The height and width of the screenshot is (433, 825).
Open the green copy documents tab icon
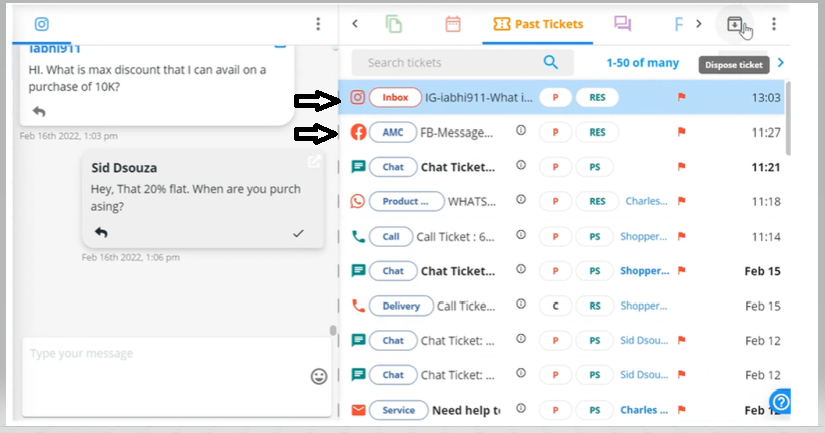pyautogui.click(x=394, y=24)
